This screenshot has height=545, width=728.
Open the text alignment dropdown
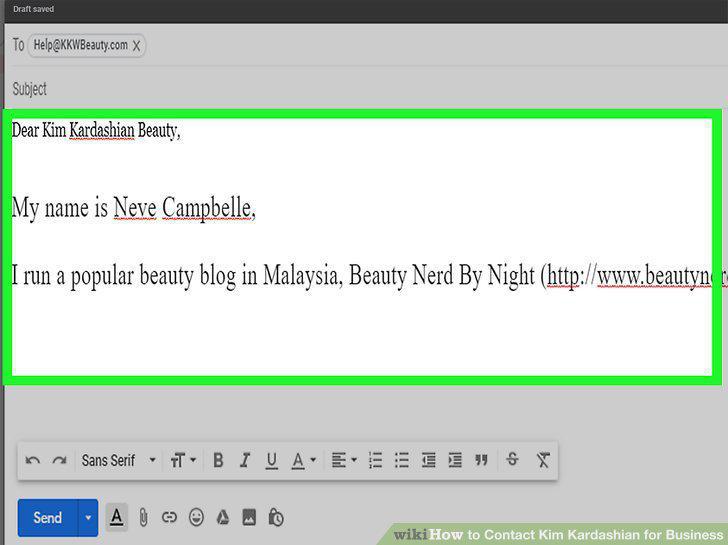tap(344, 460)
